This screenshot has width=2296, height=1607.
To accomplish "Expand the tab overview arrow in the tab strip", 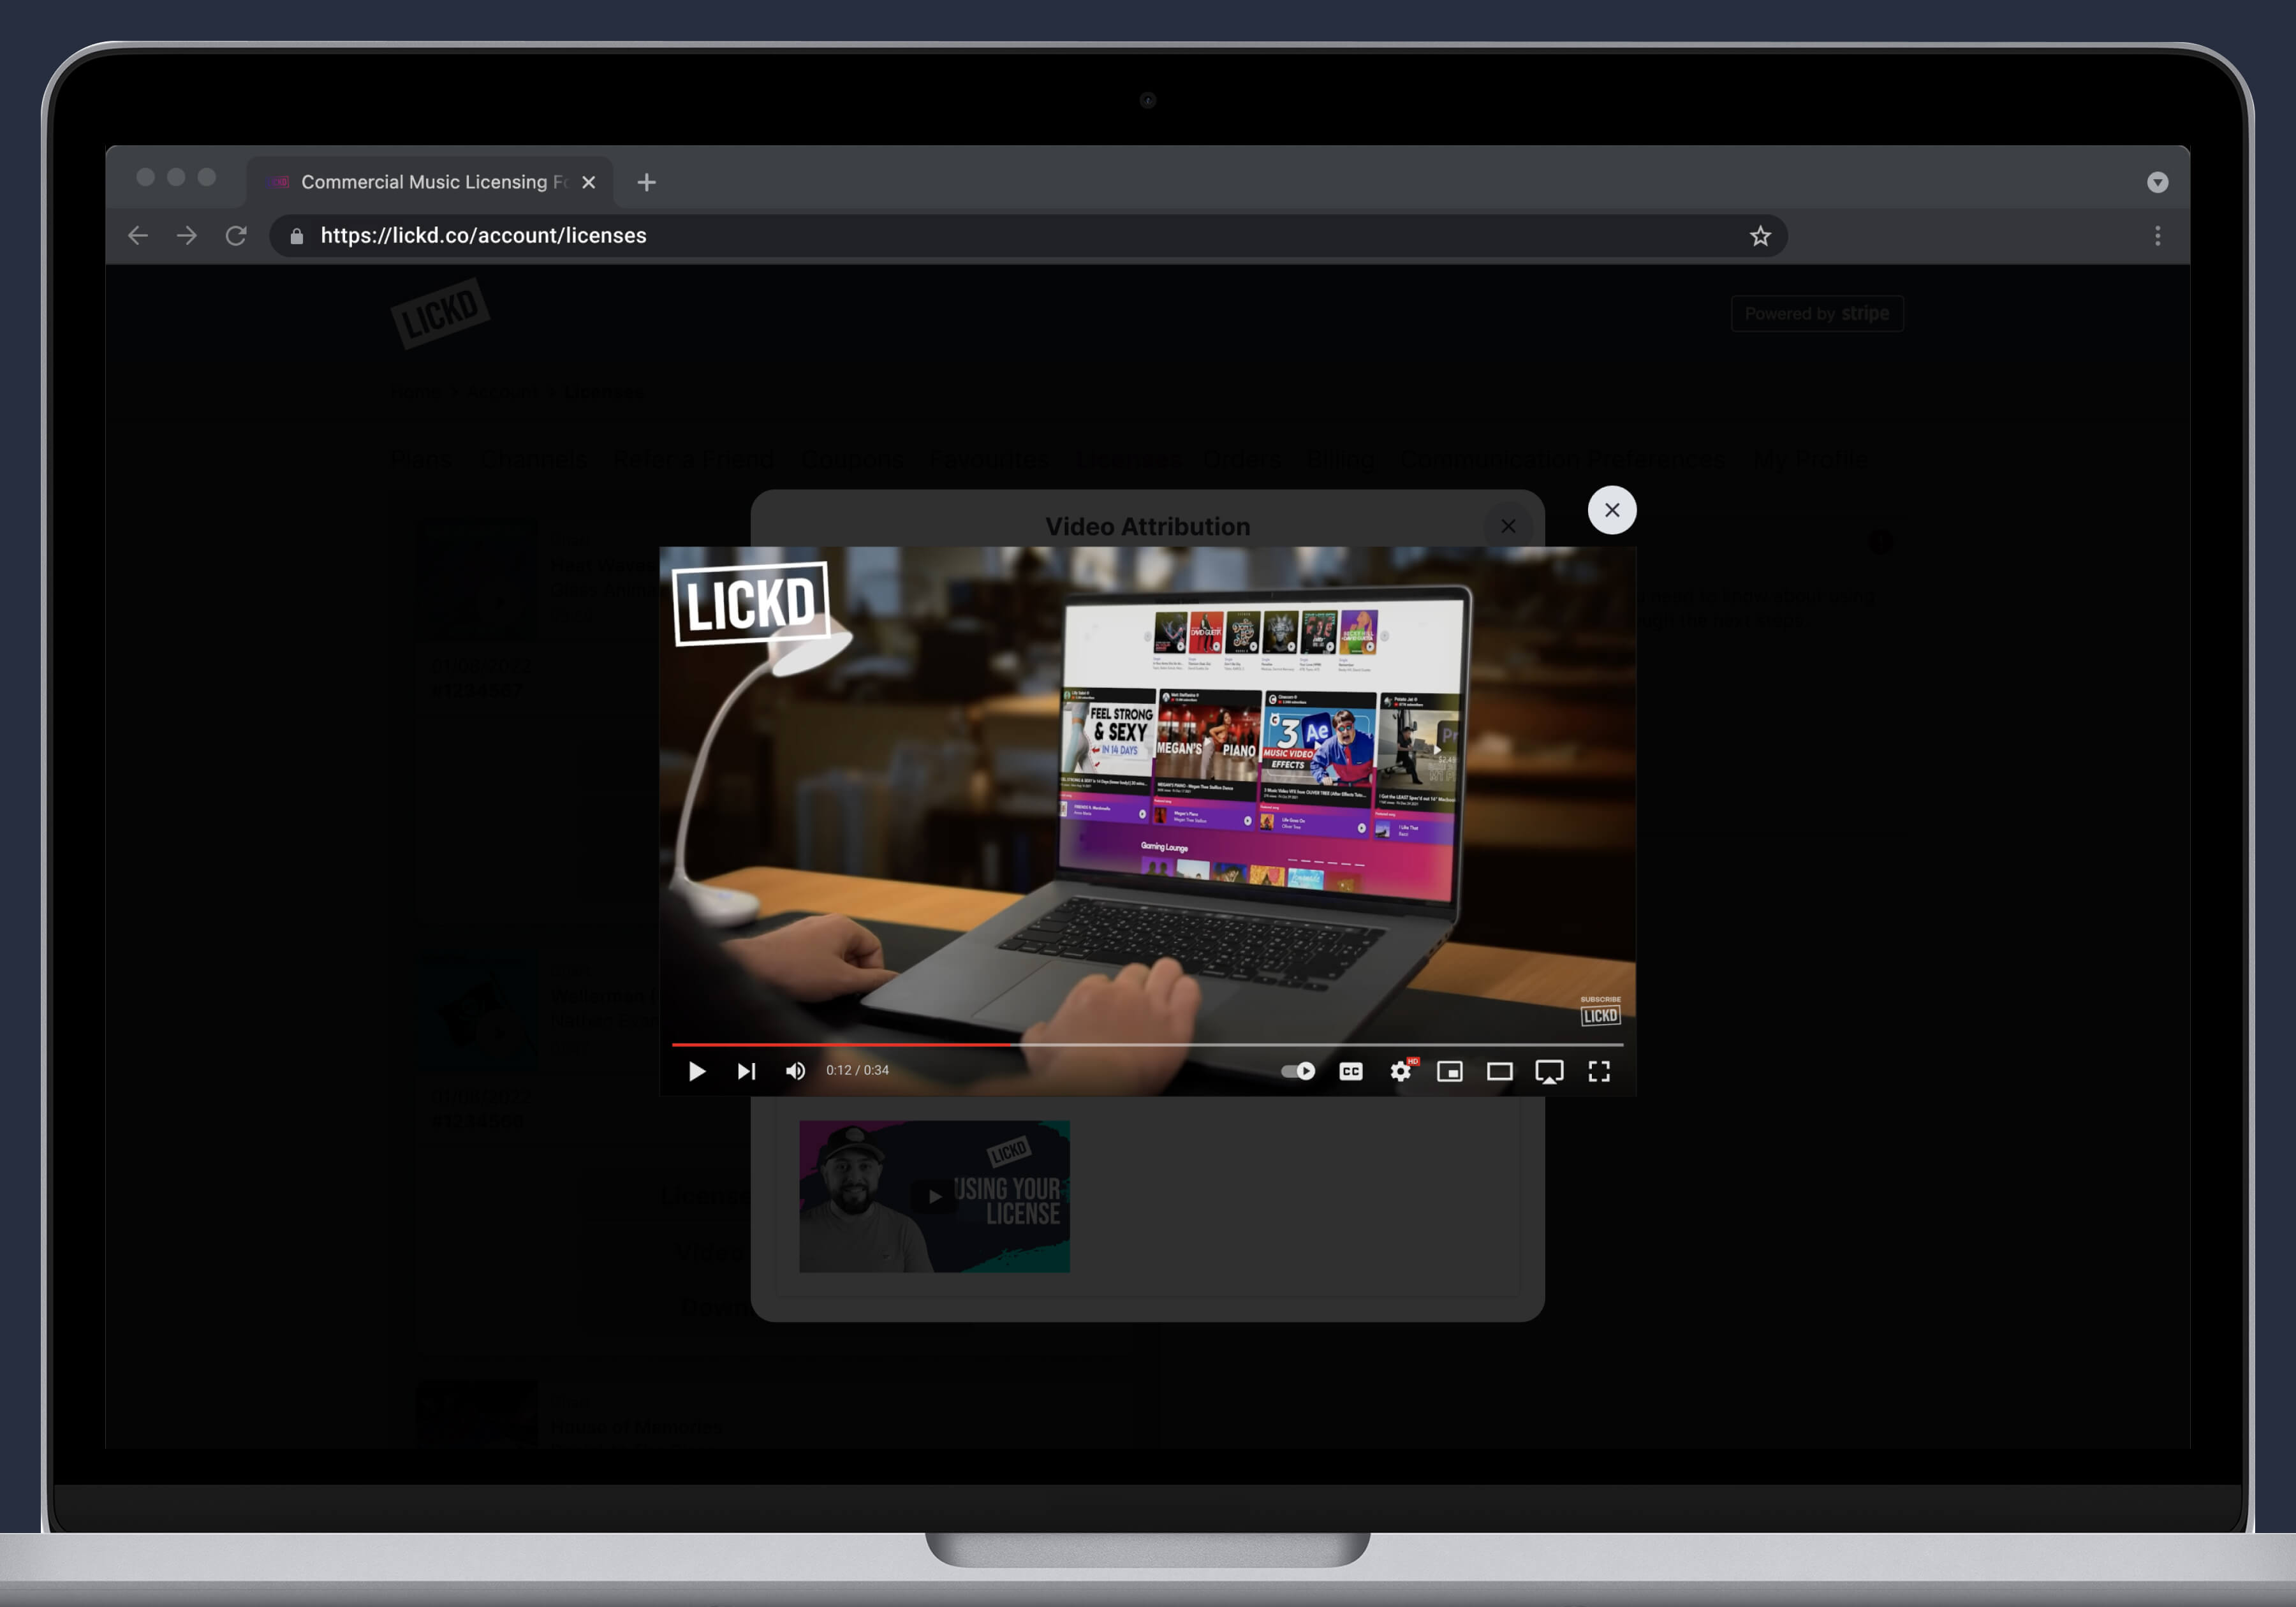I will click(x=2158, y=182).
